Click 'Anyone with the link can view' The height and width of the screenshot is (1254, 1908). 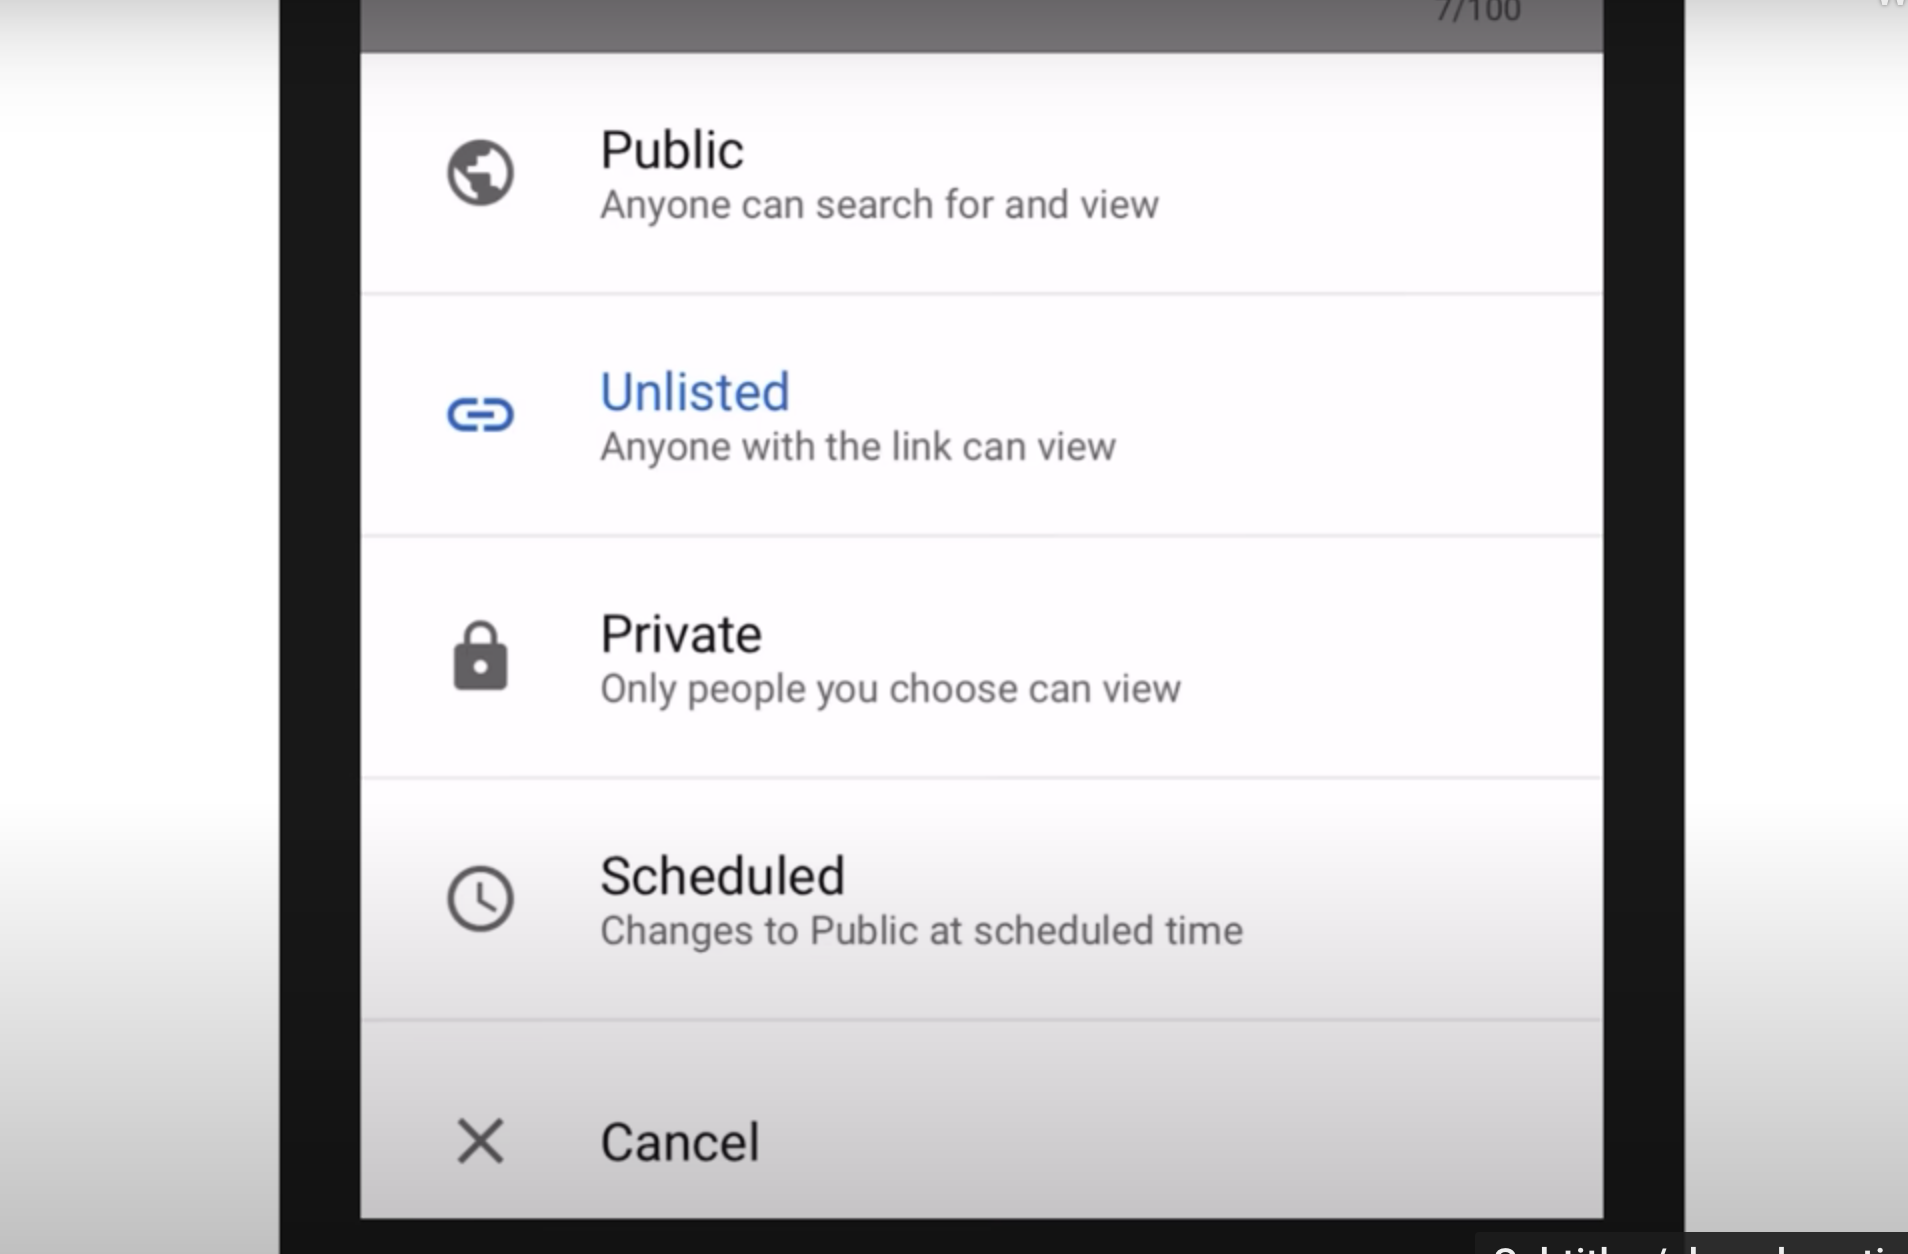pyautogui.click(x=858, y=447)
